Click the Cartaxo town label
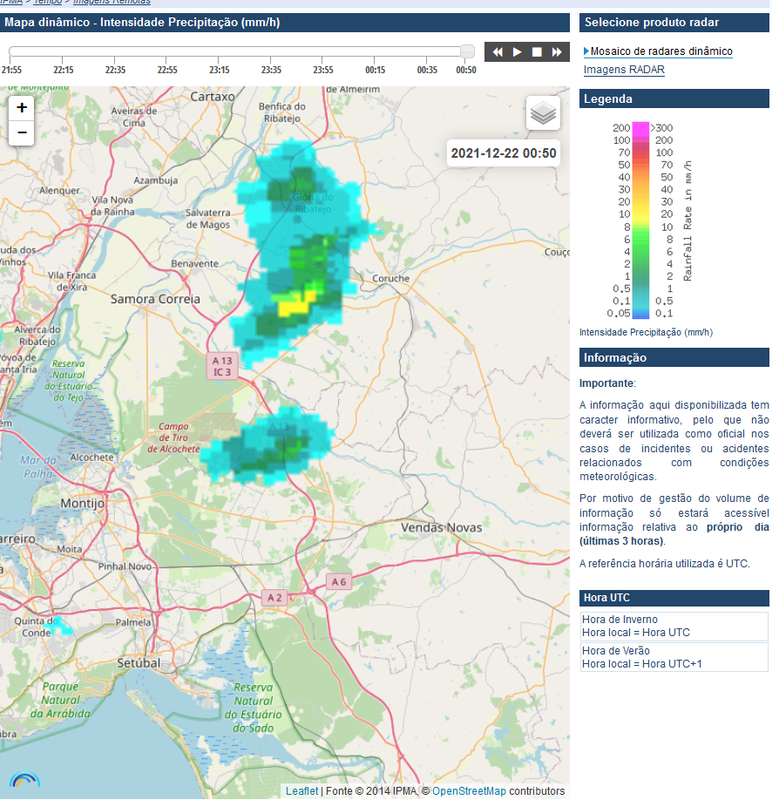Image resolution: width=772 pixels, height=800 pixels. [212, 96]
